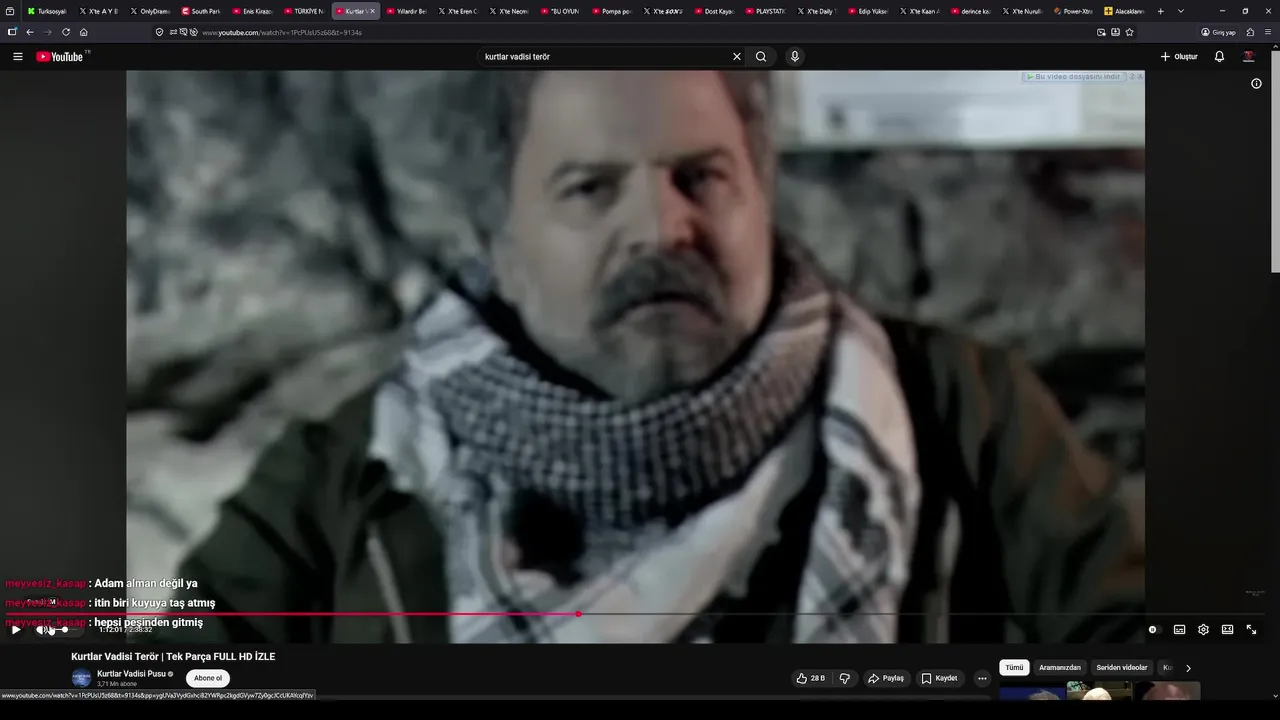Open the player settings gear
Viewport: 1280px width, 720px height.
tap(1203, 630)
